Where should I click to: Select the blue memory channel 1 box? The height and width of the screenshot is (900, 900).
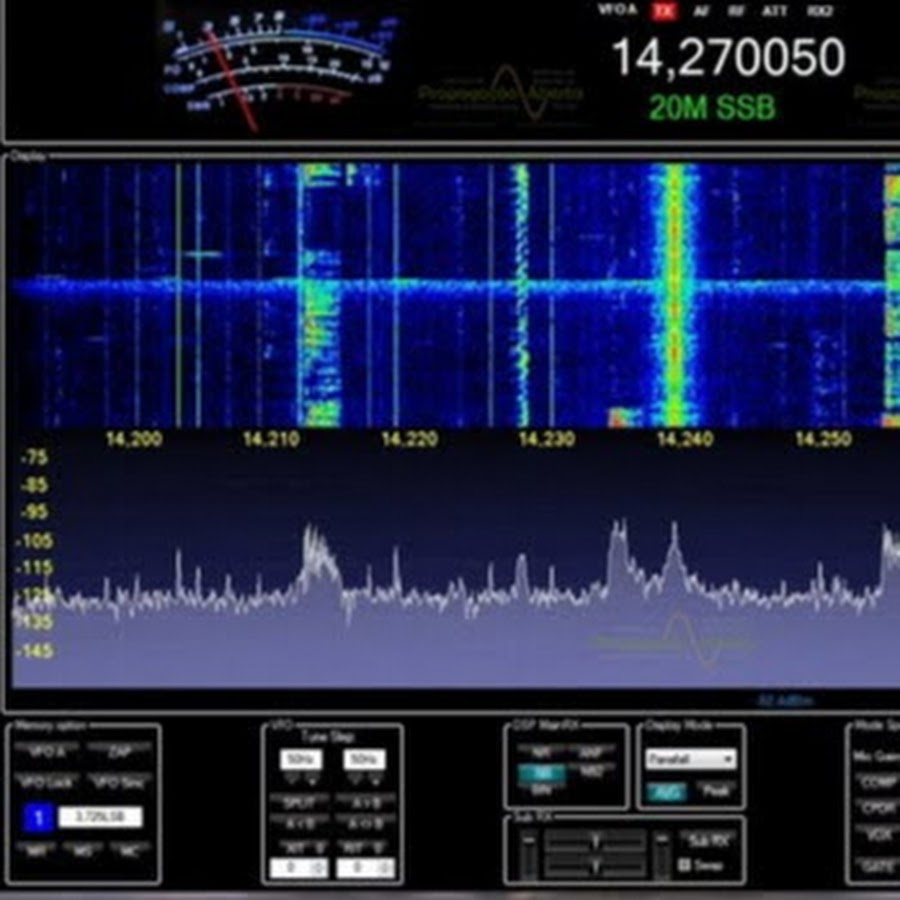coord(38,817)
